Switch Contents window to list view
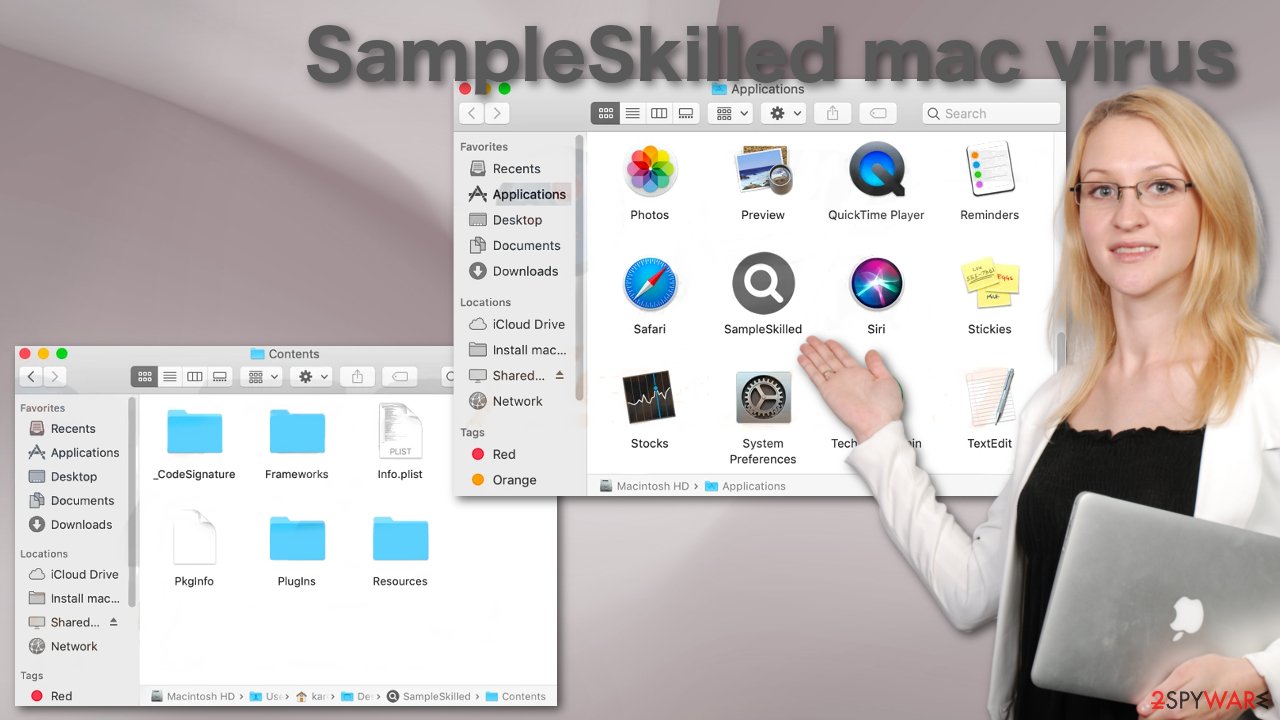Screen dimensions: 1280x720 pos(170,377)
